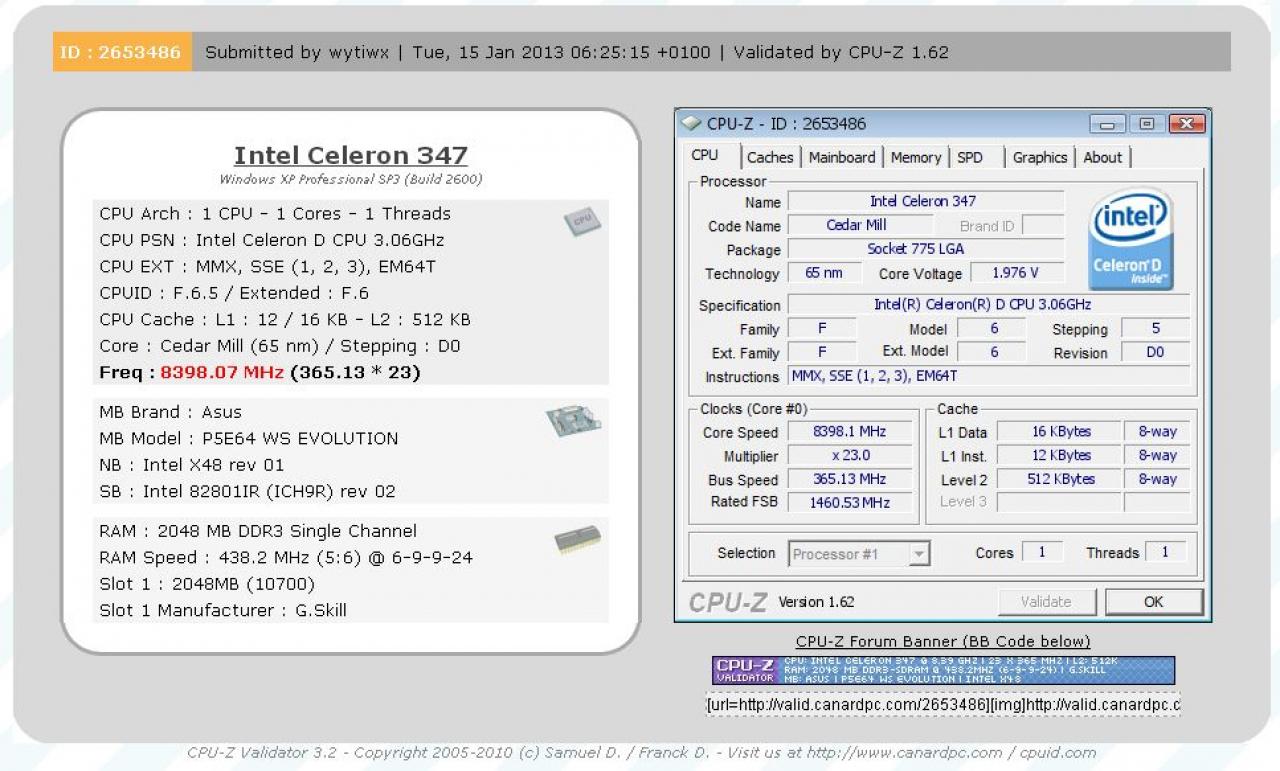The height and width of the screenshot is (771, 1280).
Task: Click the Instructions field MMX, SSE
Action: point(989,377)
